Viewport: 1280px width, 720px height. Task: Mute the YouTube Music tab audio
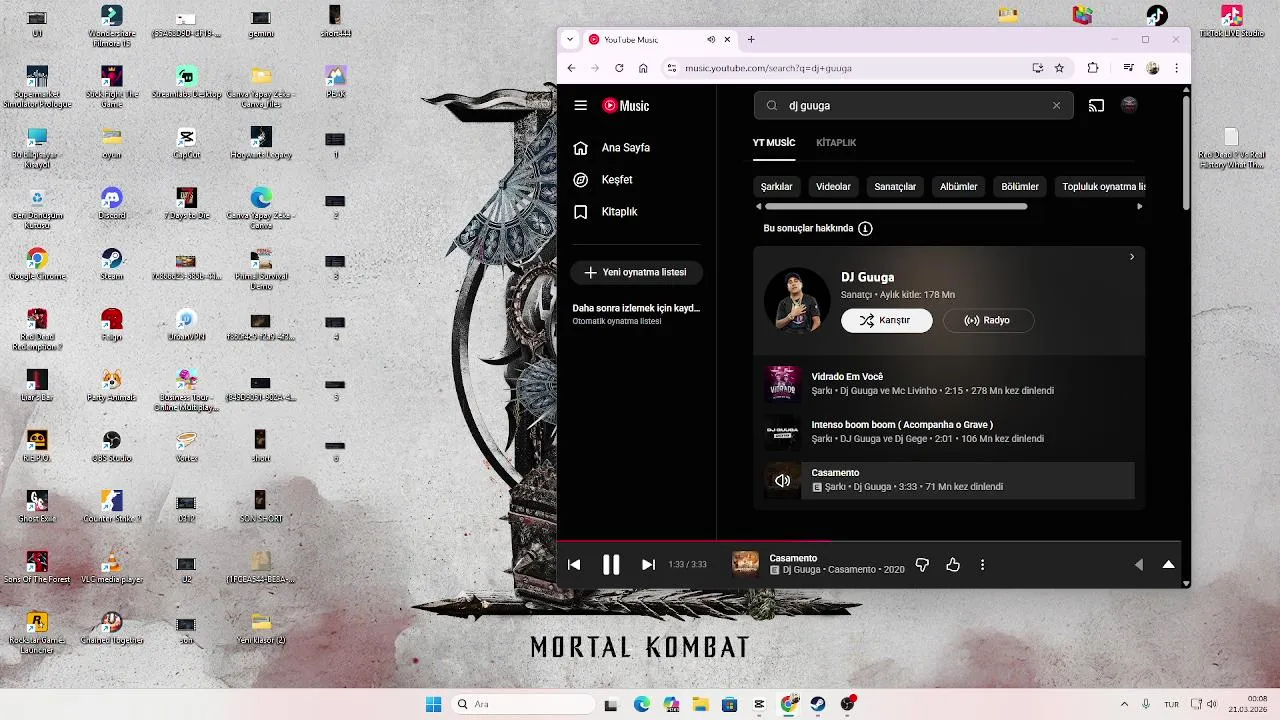[x=711, y=40]
